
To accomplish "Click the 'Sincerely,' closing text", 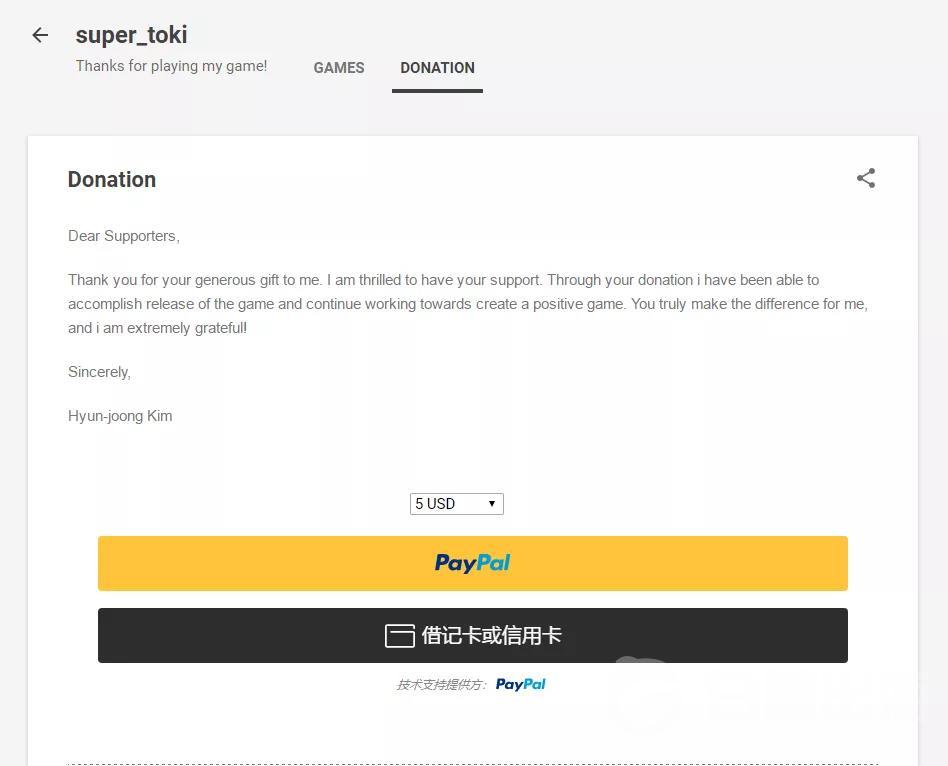I will (99, 372).
